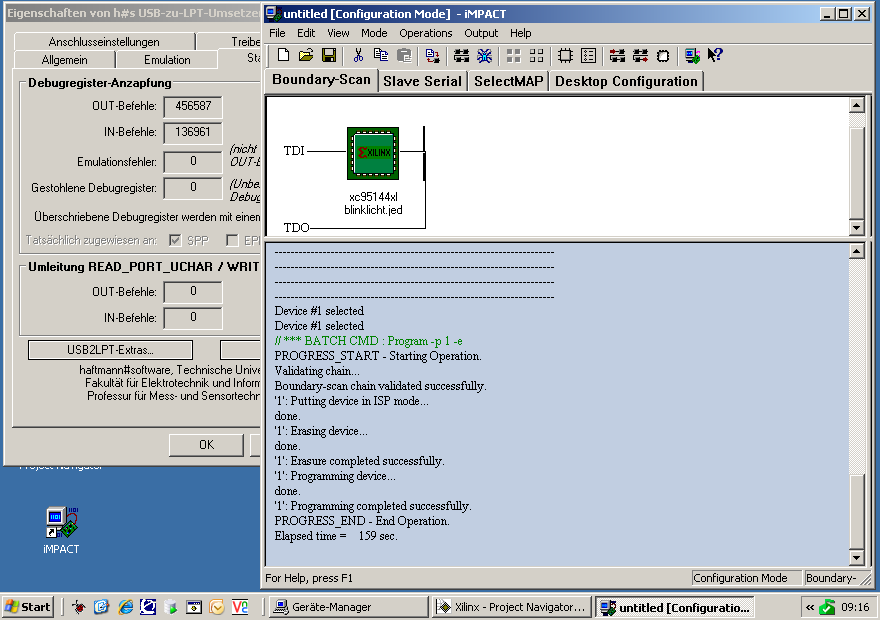Click the initialize chain icon
Image resolution: width=880 pixels, height=620 pixels.
pyautogui.click(x=461, y=55)
